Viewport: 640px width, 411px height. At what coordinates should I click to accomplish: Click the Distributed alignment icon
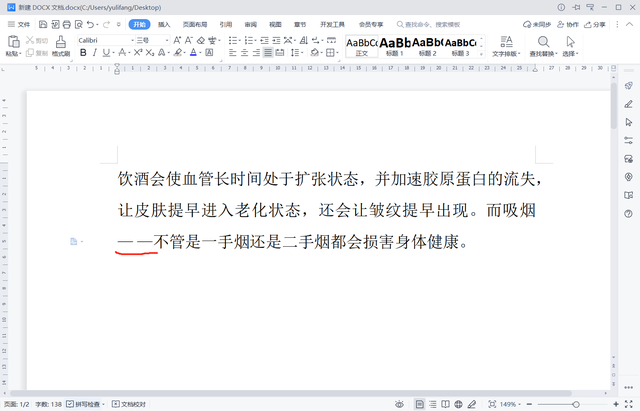280,52
